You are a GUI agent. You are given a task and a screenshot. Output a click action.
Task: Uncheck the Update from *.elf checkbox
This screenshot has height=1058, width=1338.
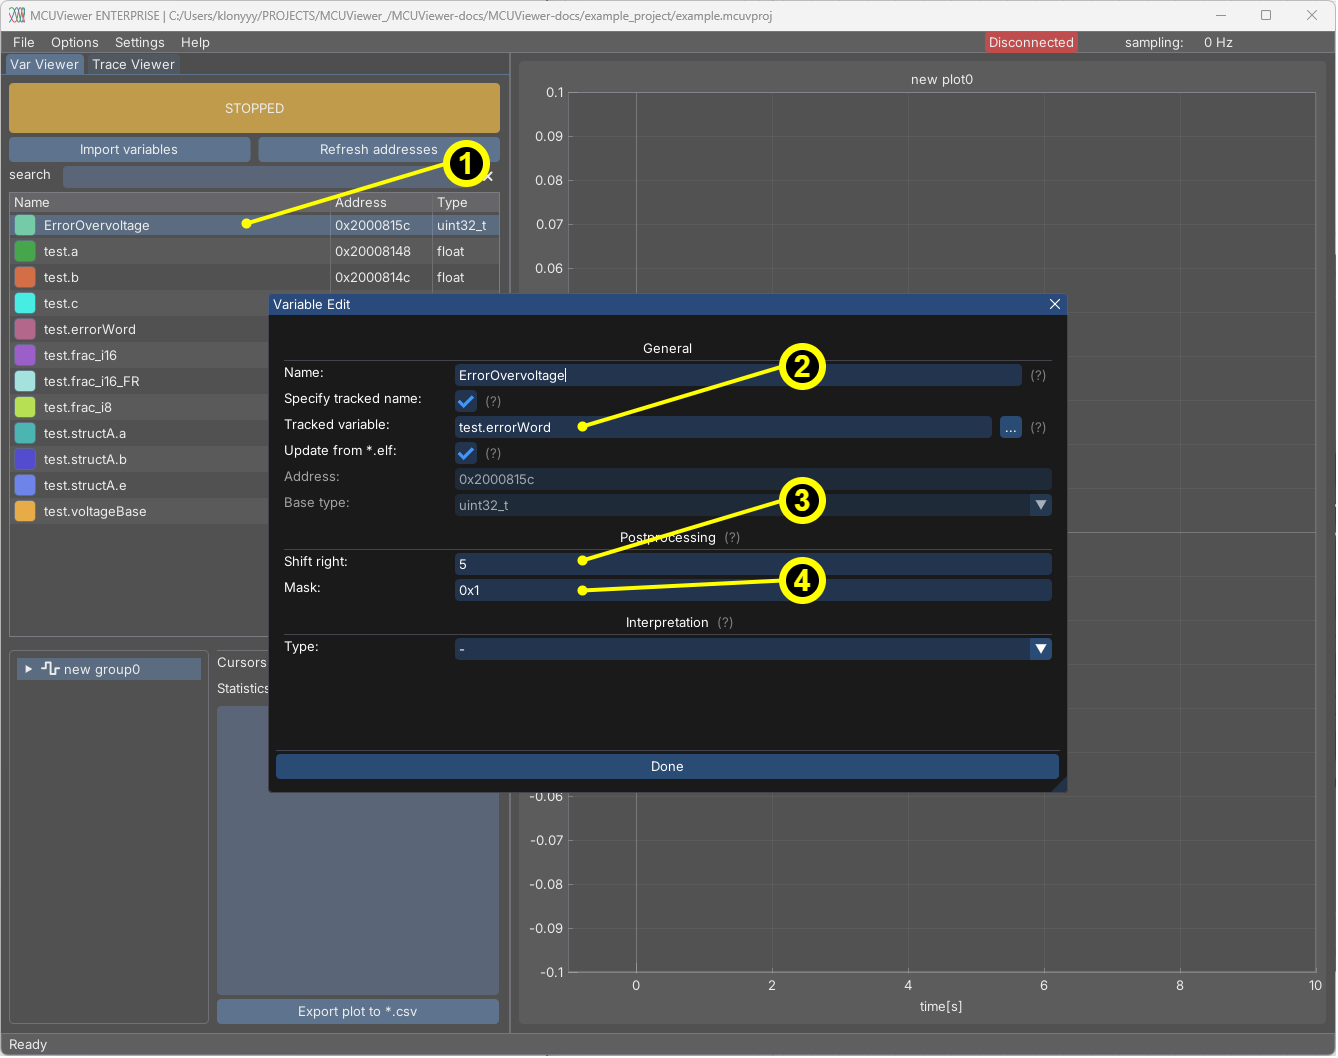click(466, 454)
